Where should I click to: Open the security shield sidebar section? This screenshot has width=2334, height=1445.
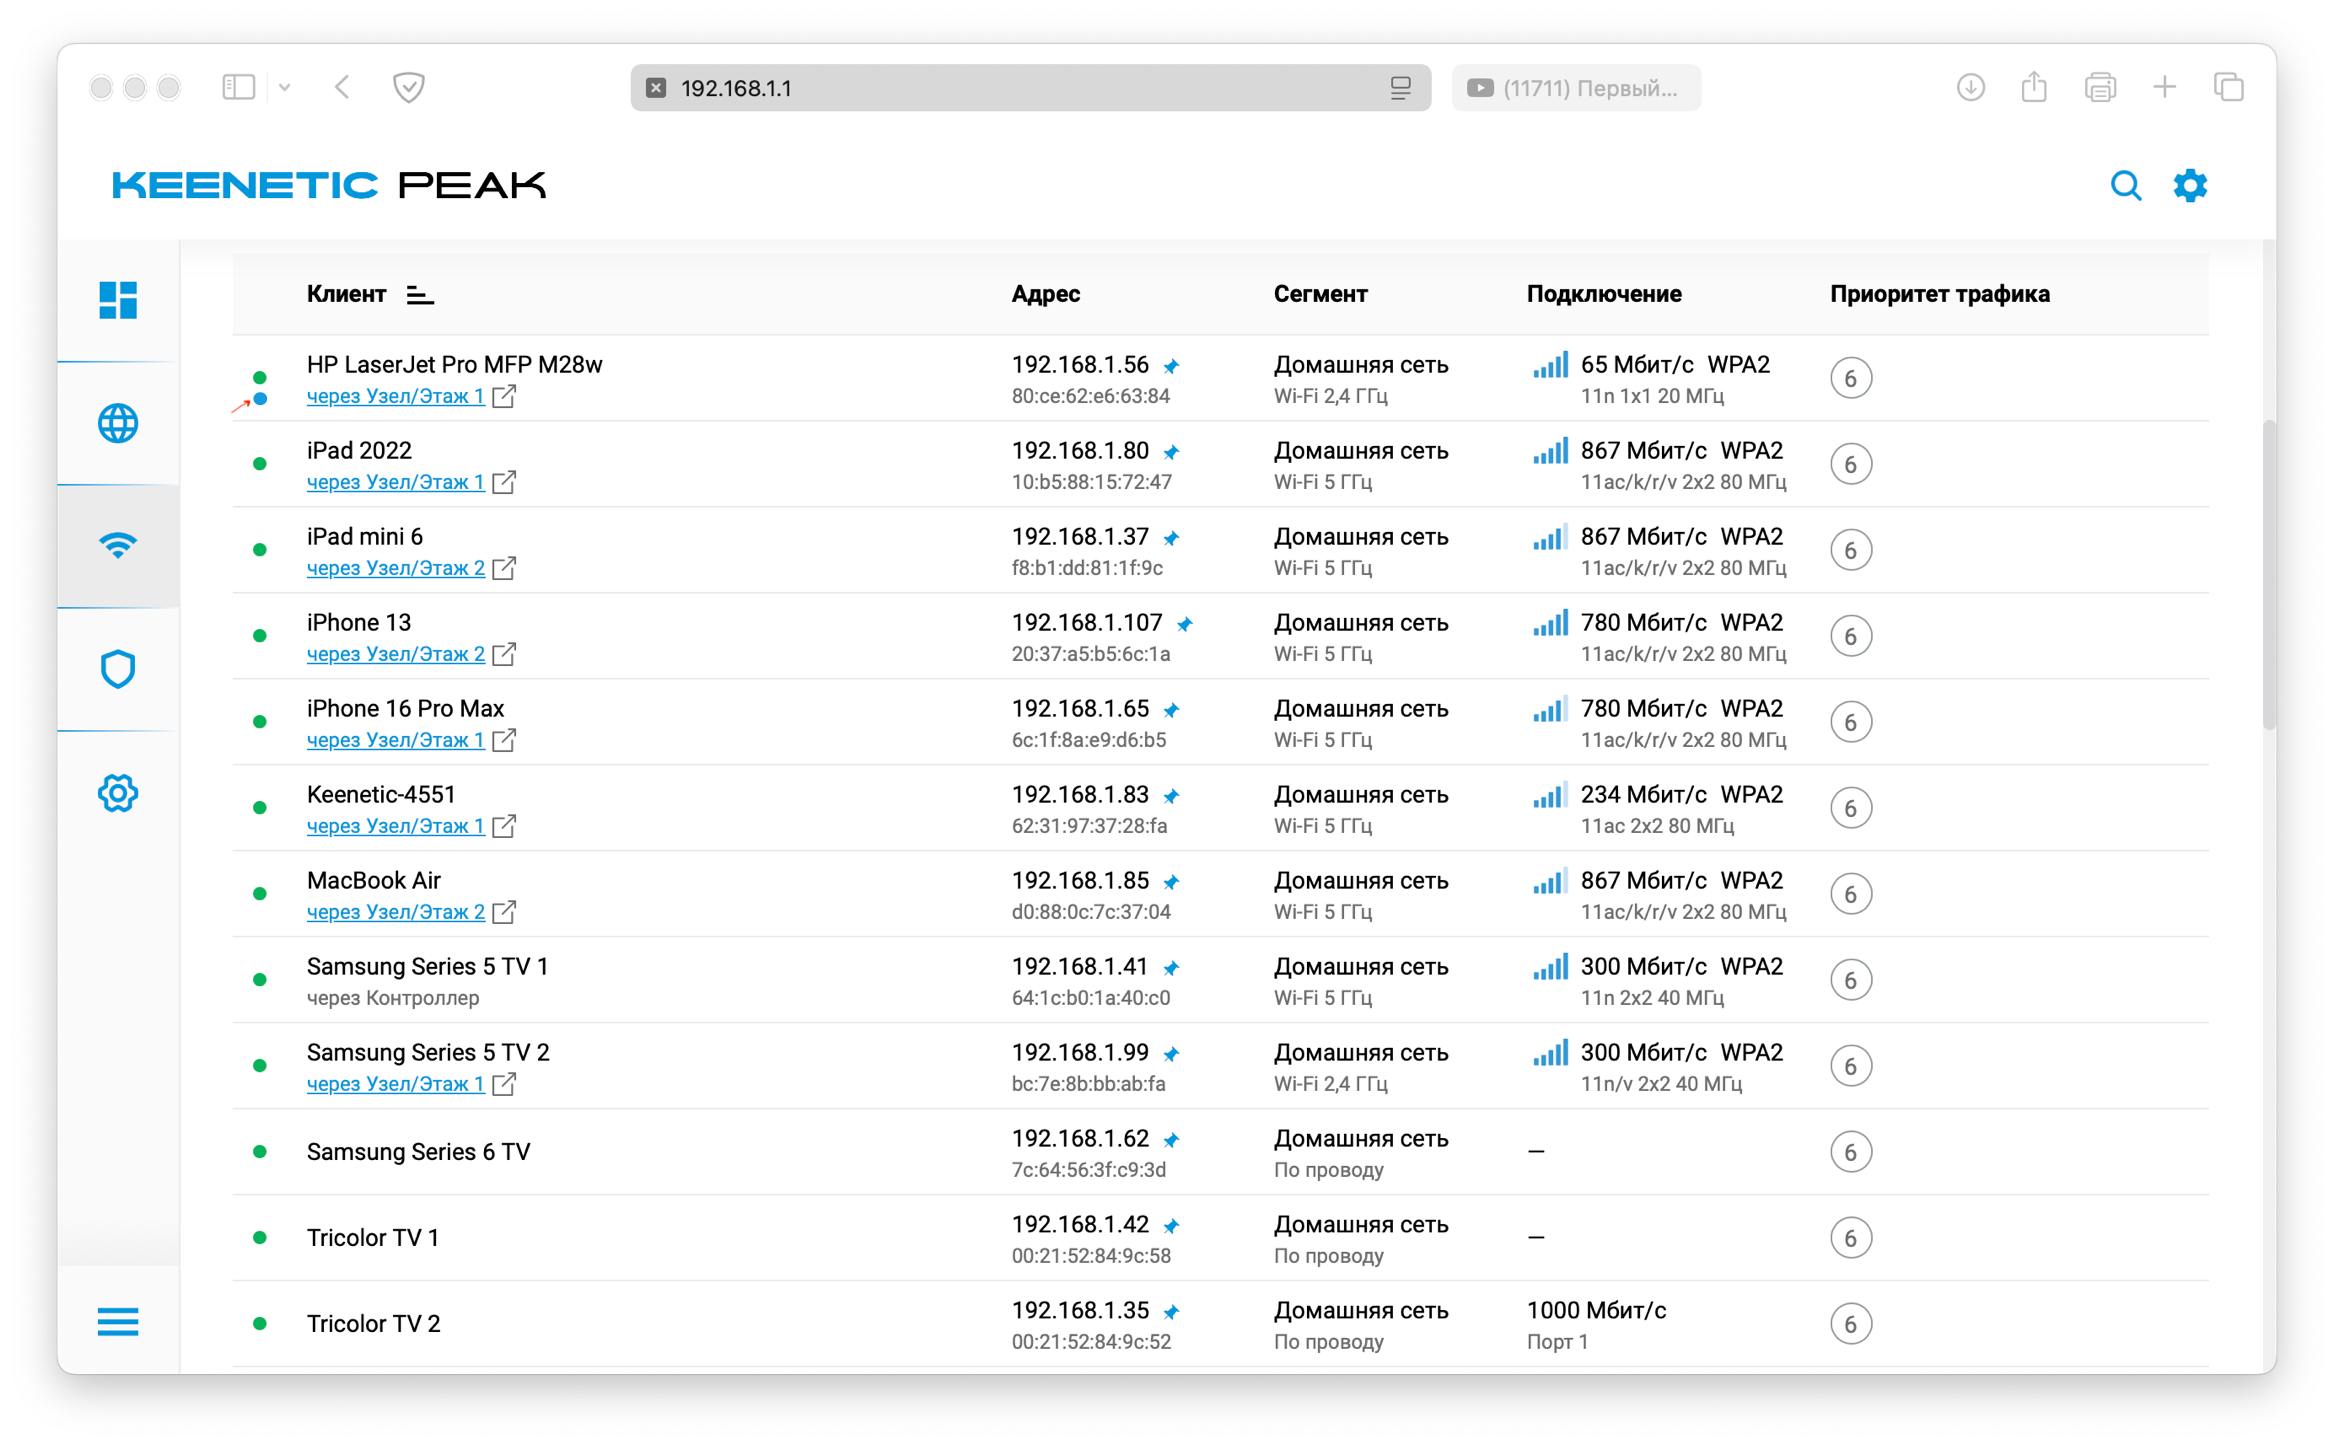(x=118, y=669)
